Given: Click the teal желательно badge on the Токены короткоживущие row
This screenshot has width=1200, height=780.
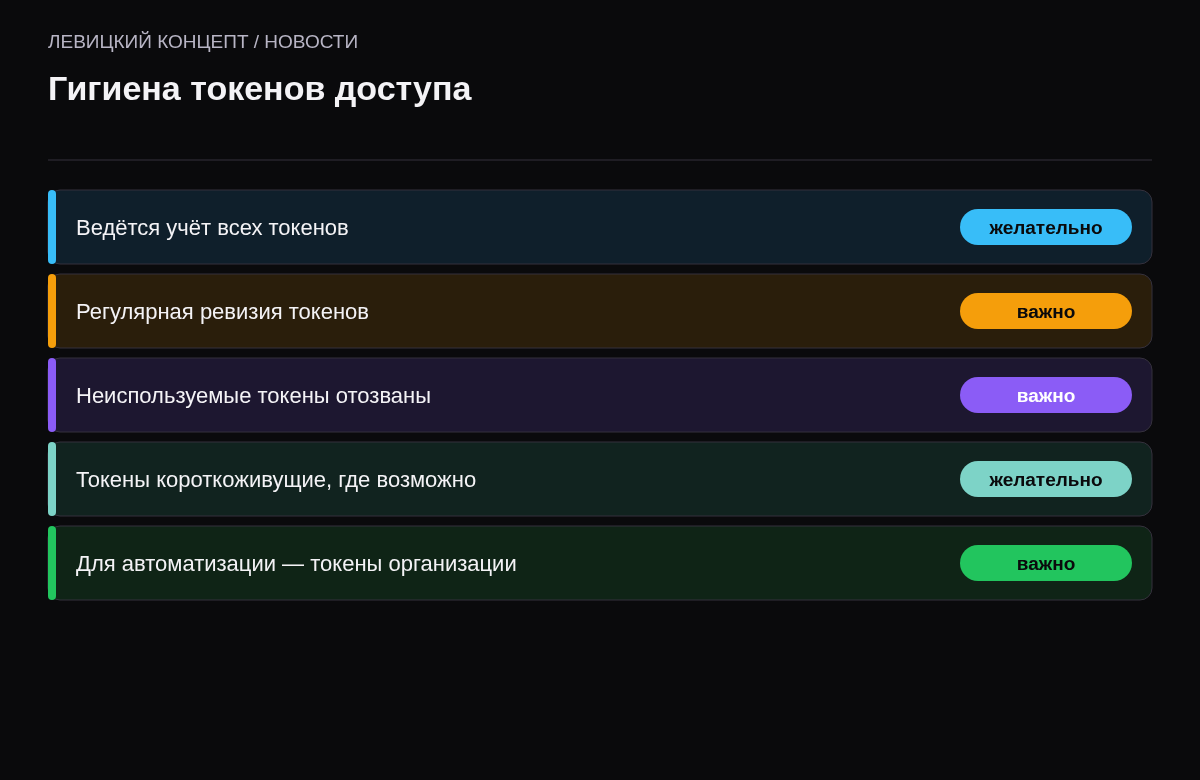Looking at the screenshot, I should 1046,479.
